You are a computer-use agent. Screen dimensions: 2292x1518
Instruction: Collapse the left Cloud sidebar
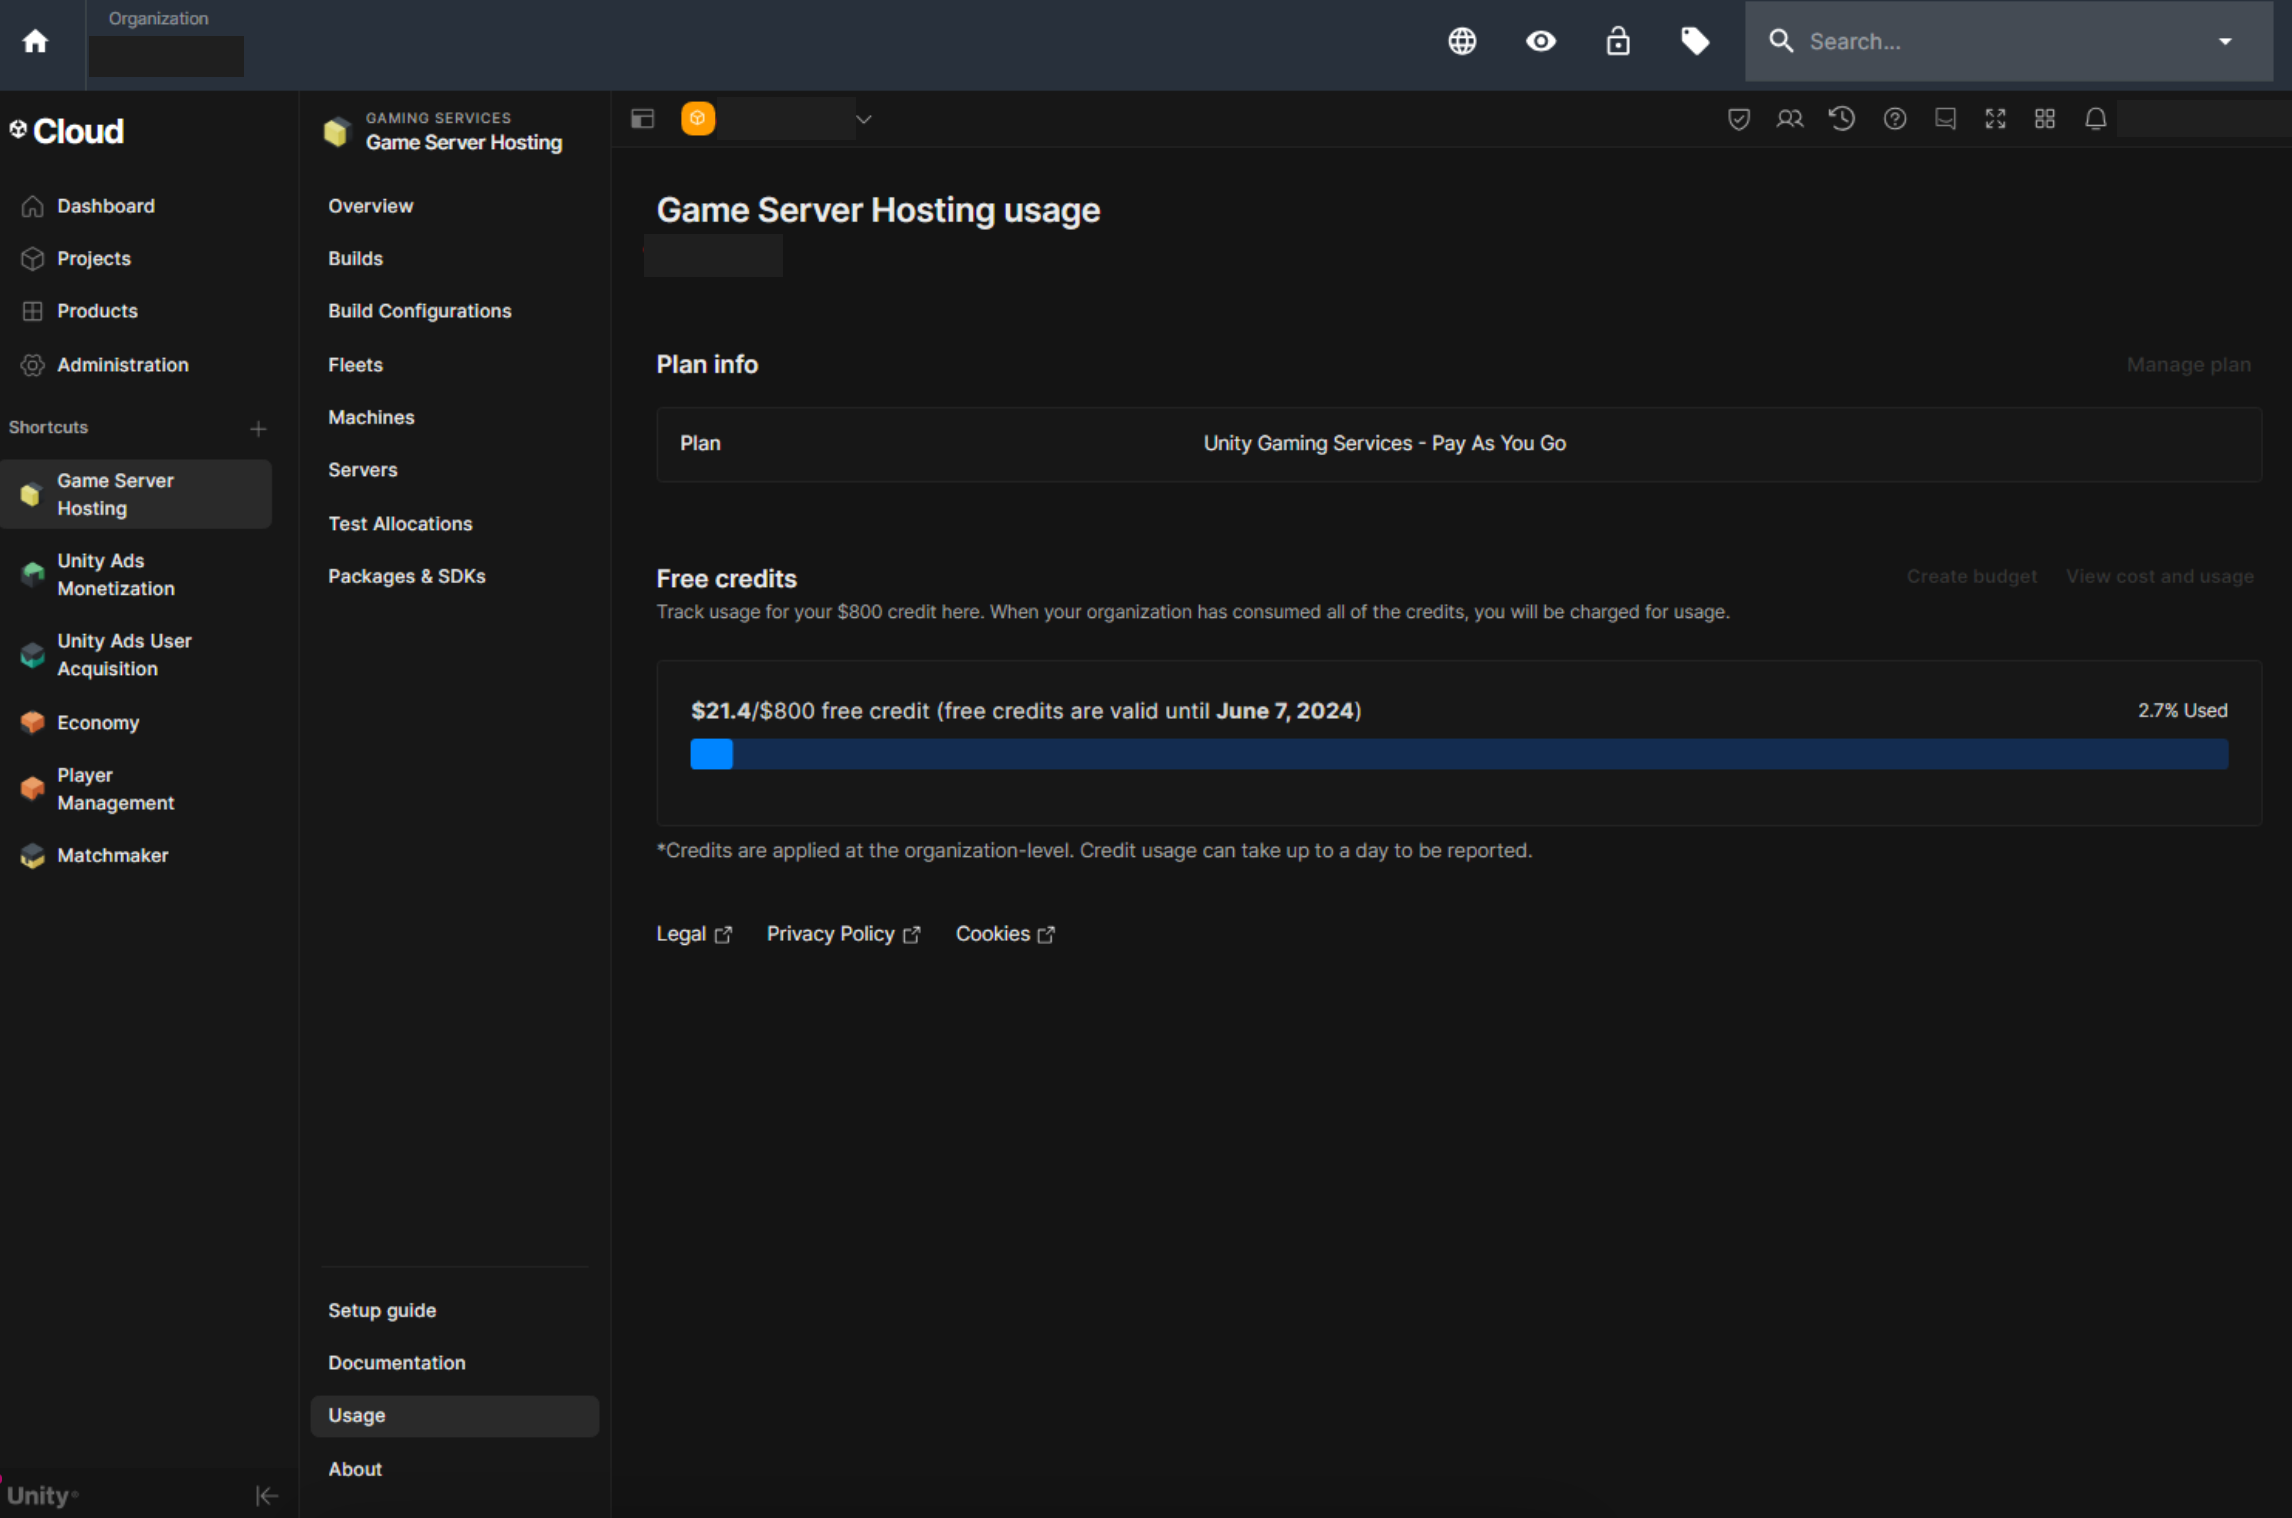[266, 1495]
